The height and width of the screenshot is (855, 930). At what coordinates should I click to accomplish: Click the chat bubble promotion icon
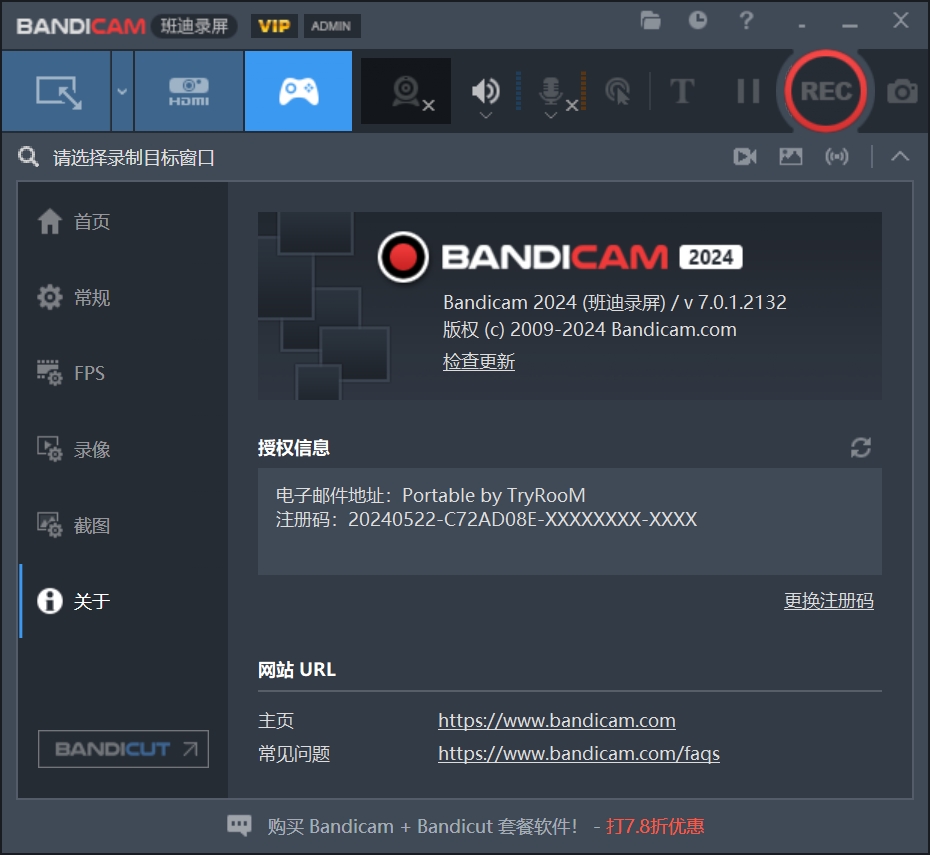239,825
